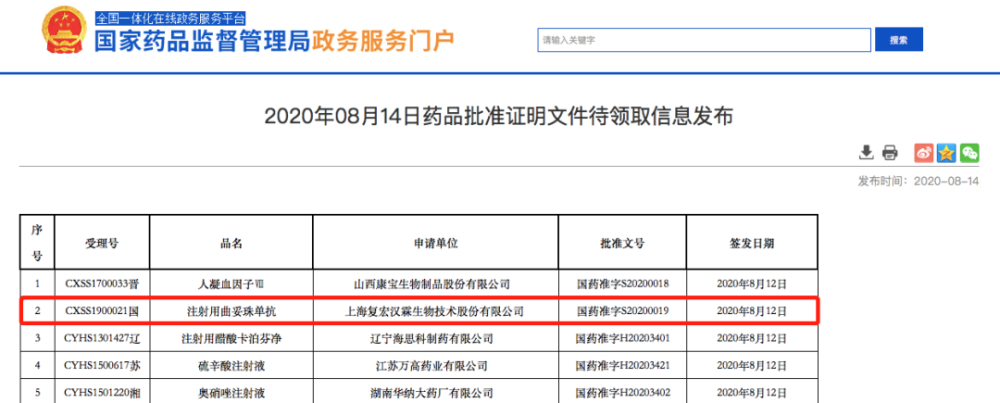
Task: Select cell 国药准字H20203402
Action: coord(622,392)
